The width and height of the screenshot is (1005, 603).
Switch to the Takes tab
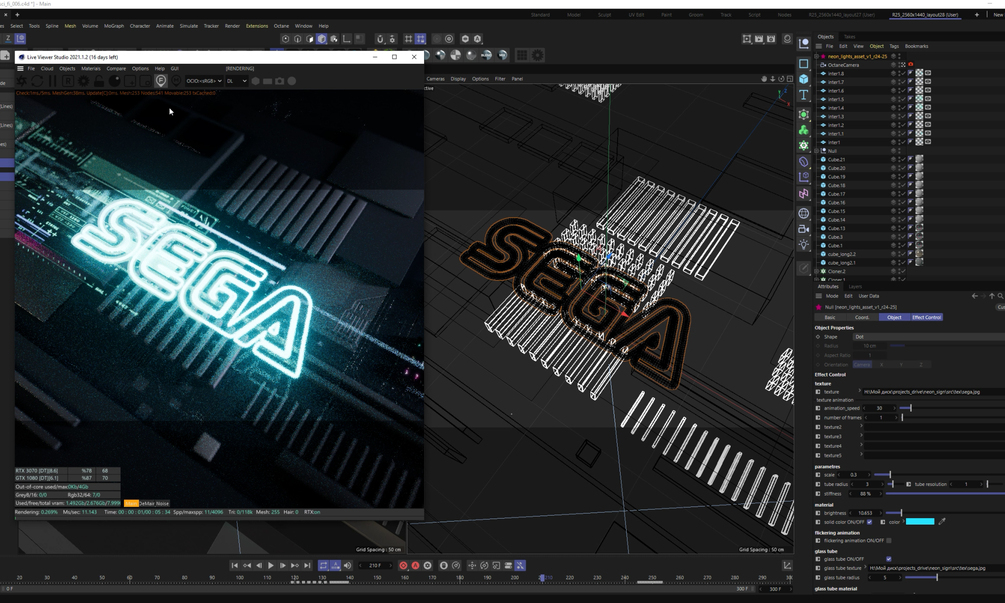point(849,37)
